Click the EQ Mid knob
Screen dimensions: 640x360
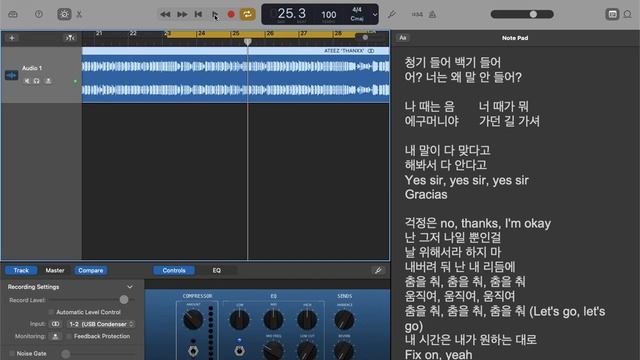pos(273,320)
